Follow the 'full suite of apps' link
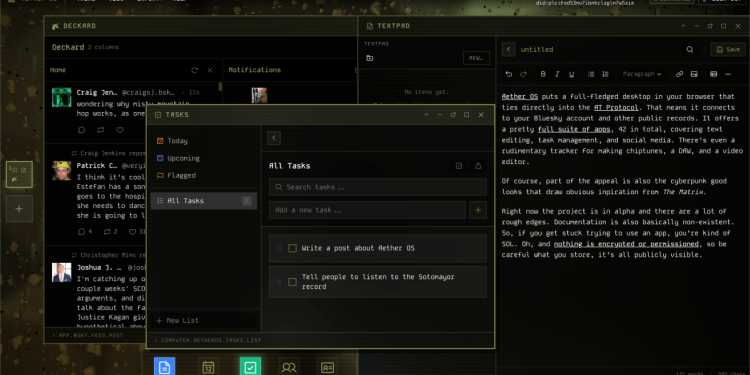 pos(574,129)
